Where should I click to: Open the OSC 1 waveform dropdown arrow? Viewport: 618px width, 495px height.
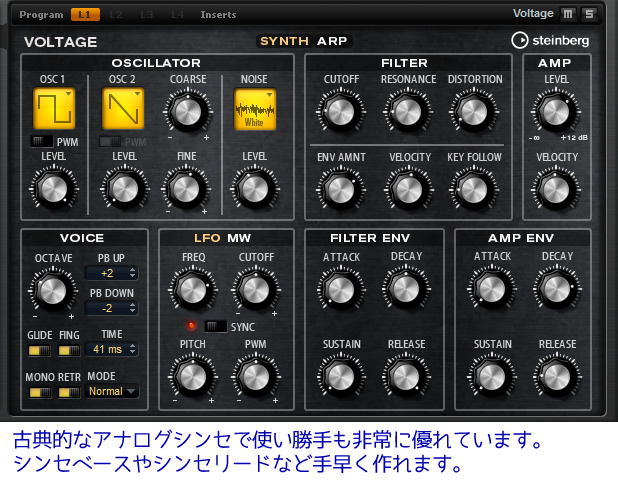(69, 94)
